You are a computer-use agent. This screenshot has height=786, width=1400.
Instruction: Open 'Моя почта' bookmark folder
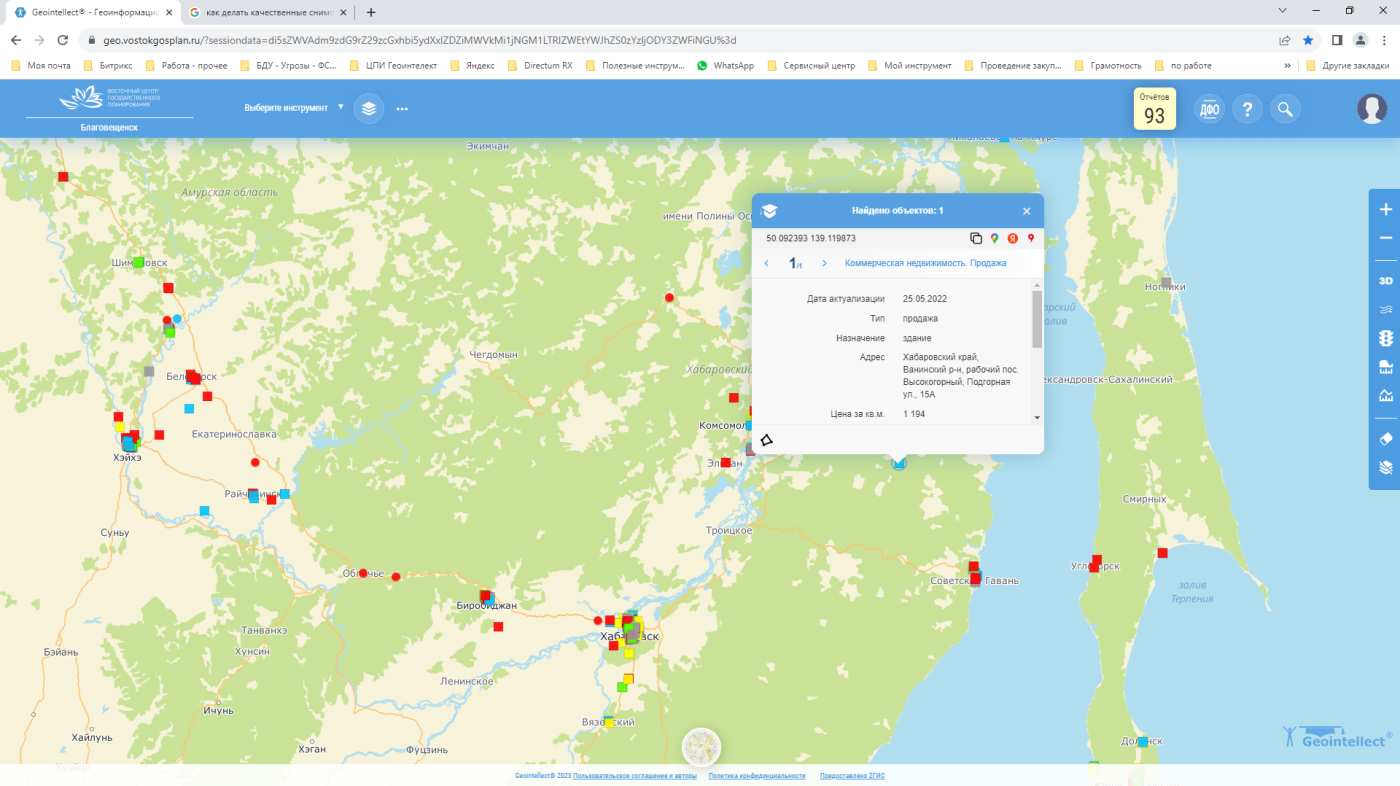(40, 65)
